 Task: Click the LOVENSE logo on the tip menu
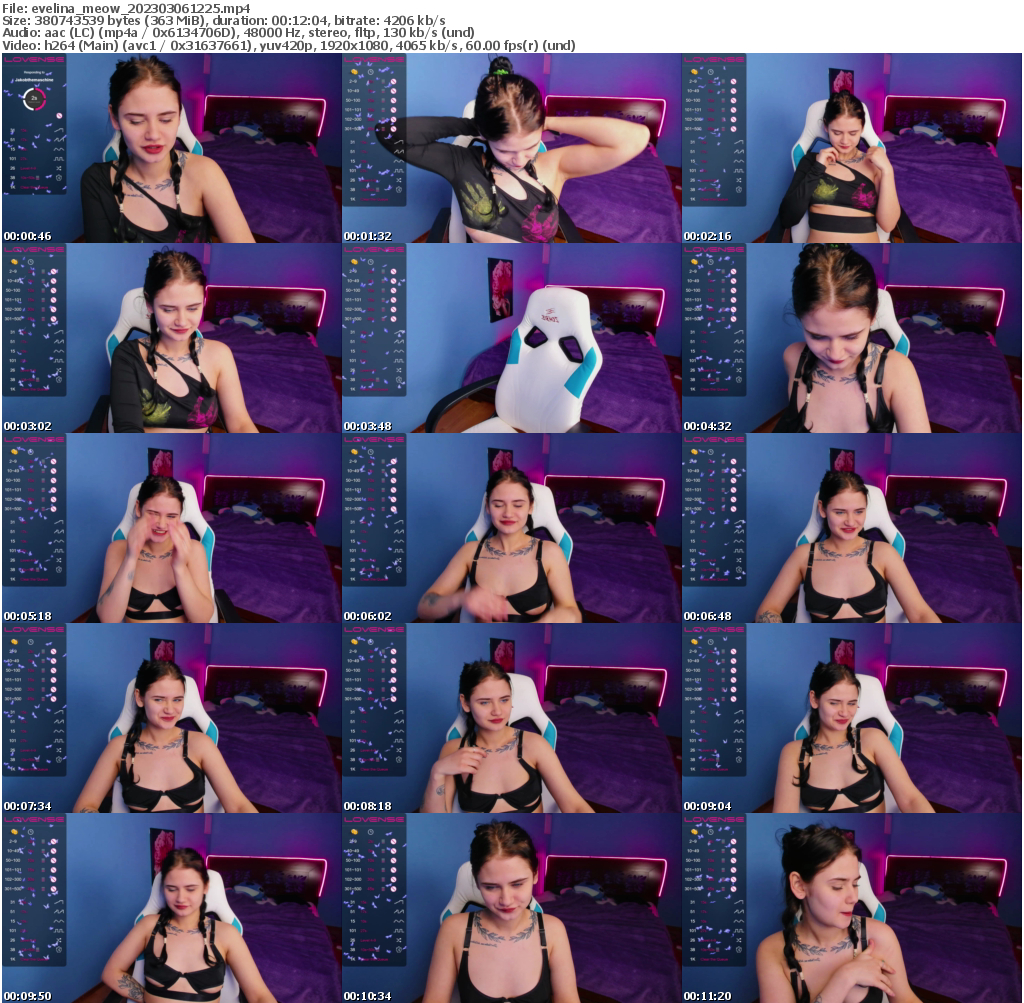click(x=34, y=59)
